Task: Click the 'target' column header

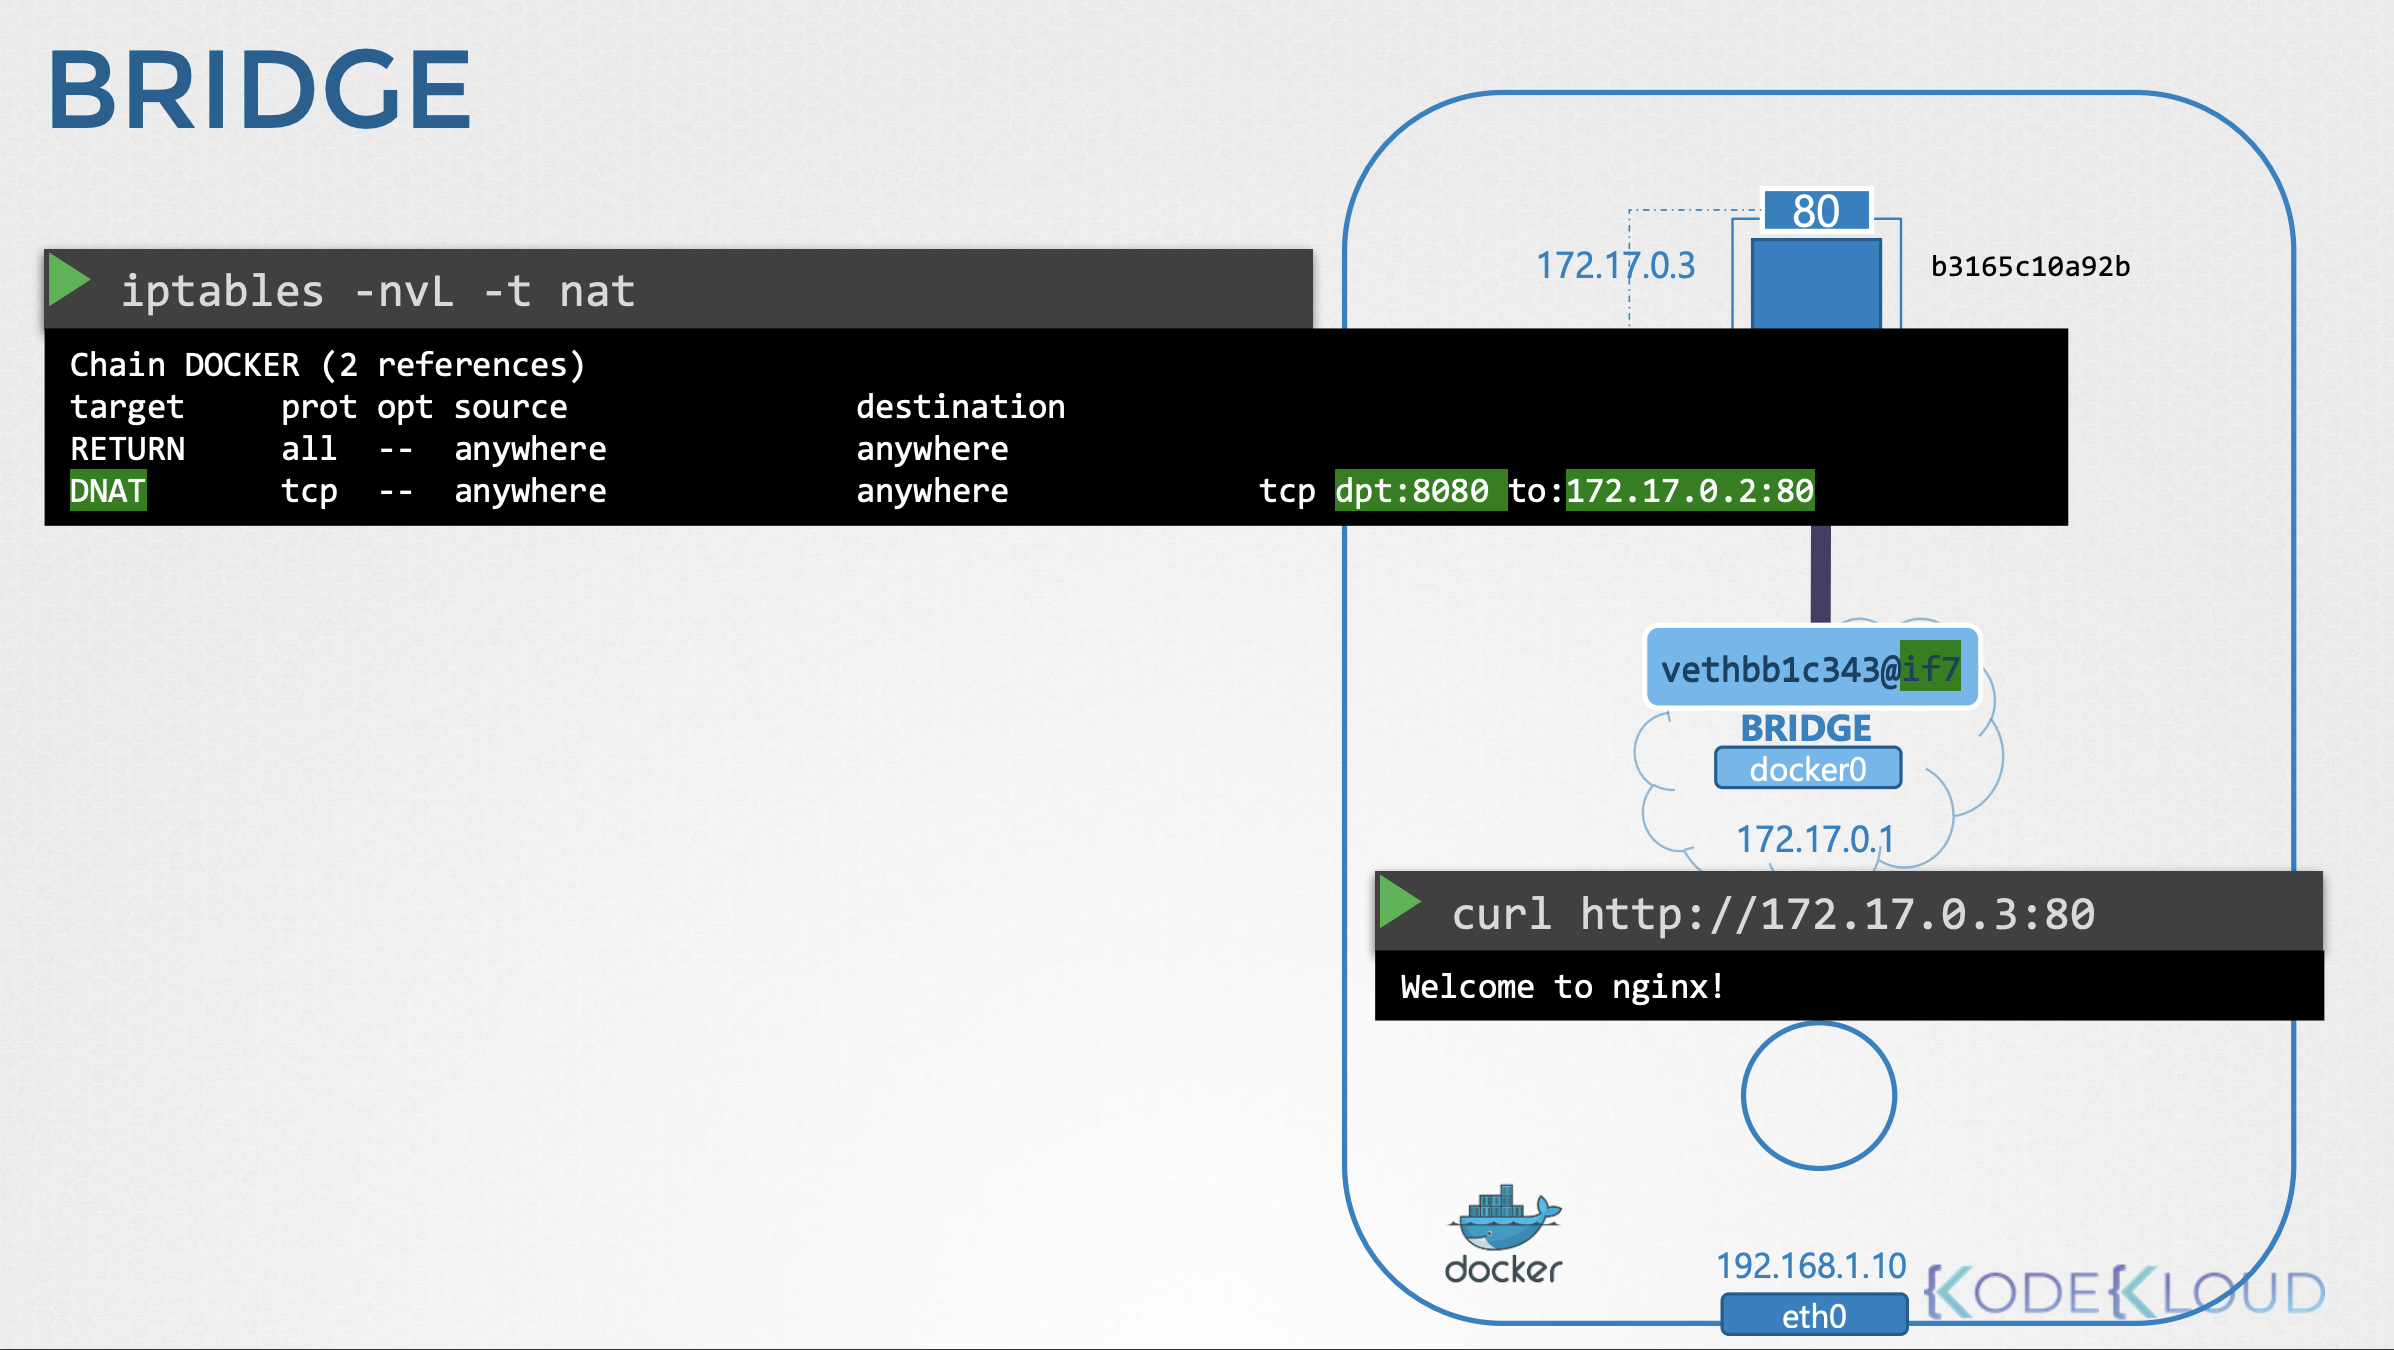Action: (127, 408)
